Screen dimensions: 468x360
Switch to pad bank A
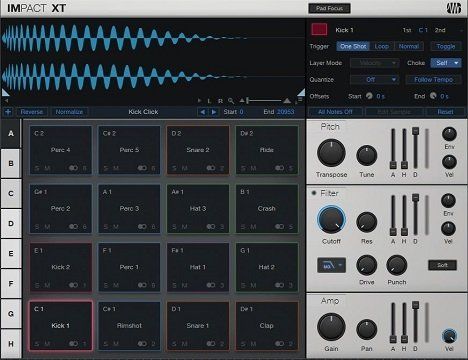11,134
